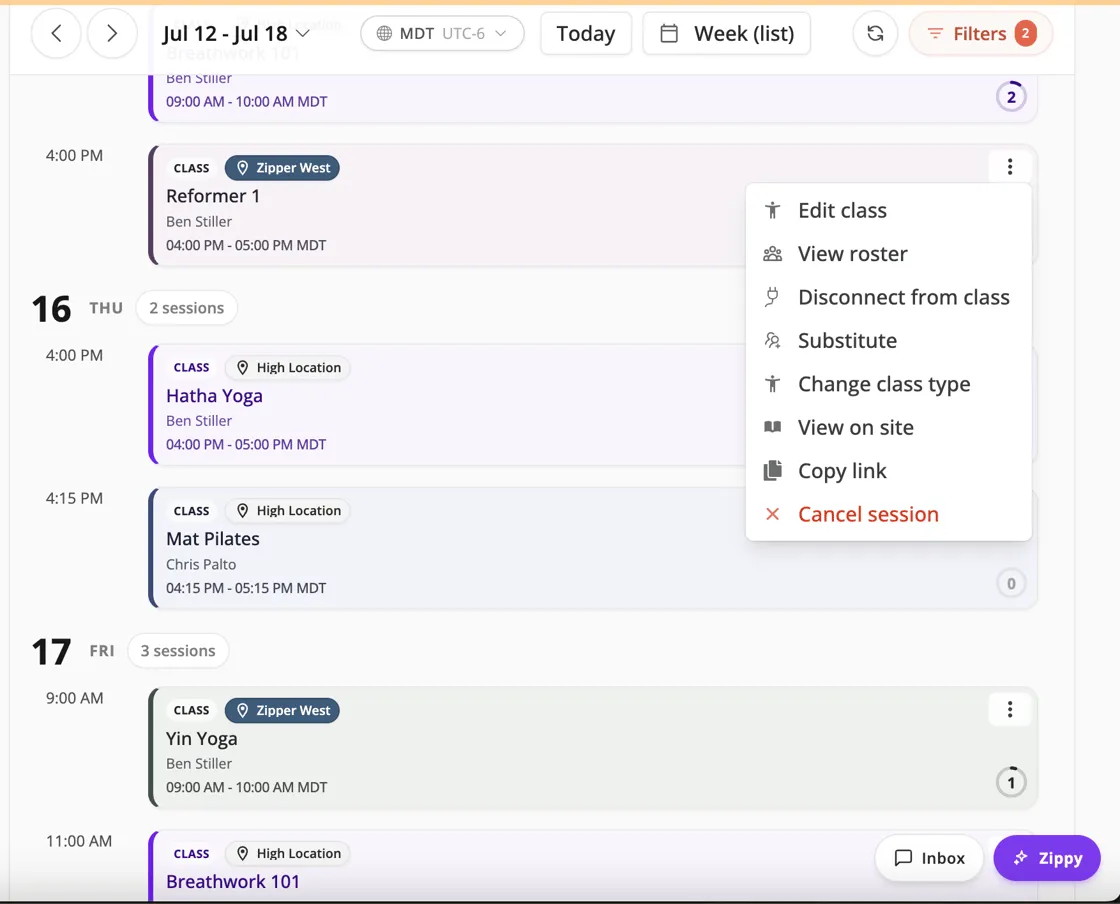Click the filter lines icon in Filters
The height and width of the screenshot is (904, 1120).
tap(935, 34)
